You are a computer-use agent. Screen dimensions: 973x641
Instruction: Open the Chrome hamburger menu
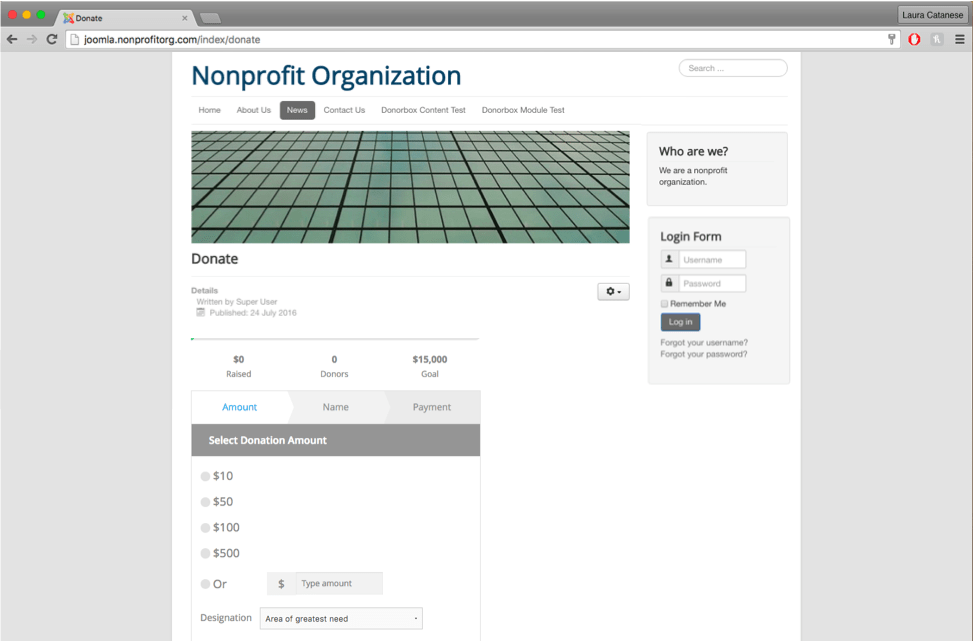pos(962,39)
